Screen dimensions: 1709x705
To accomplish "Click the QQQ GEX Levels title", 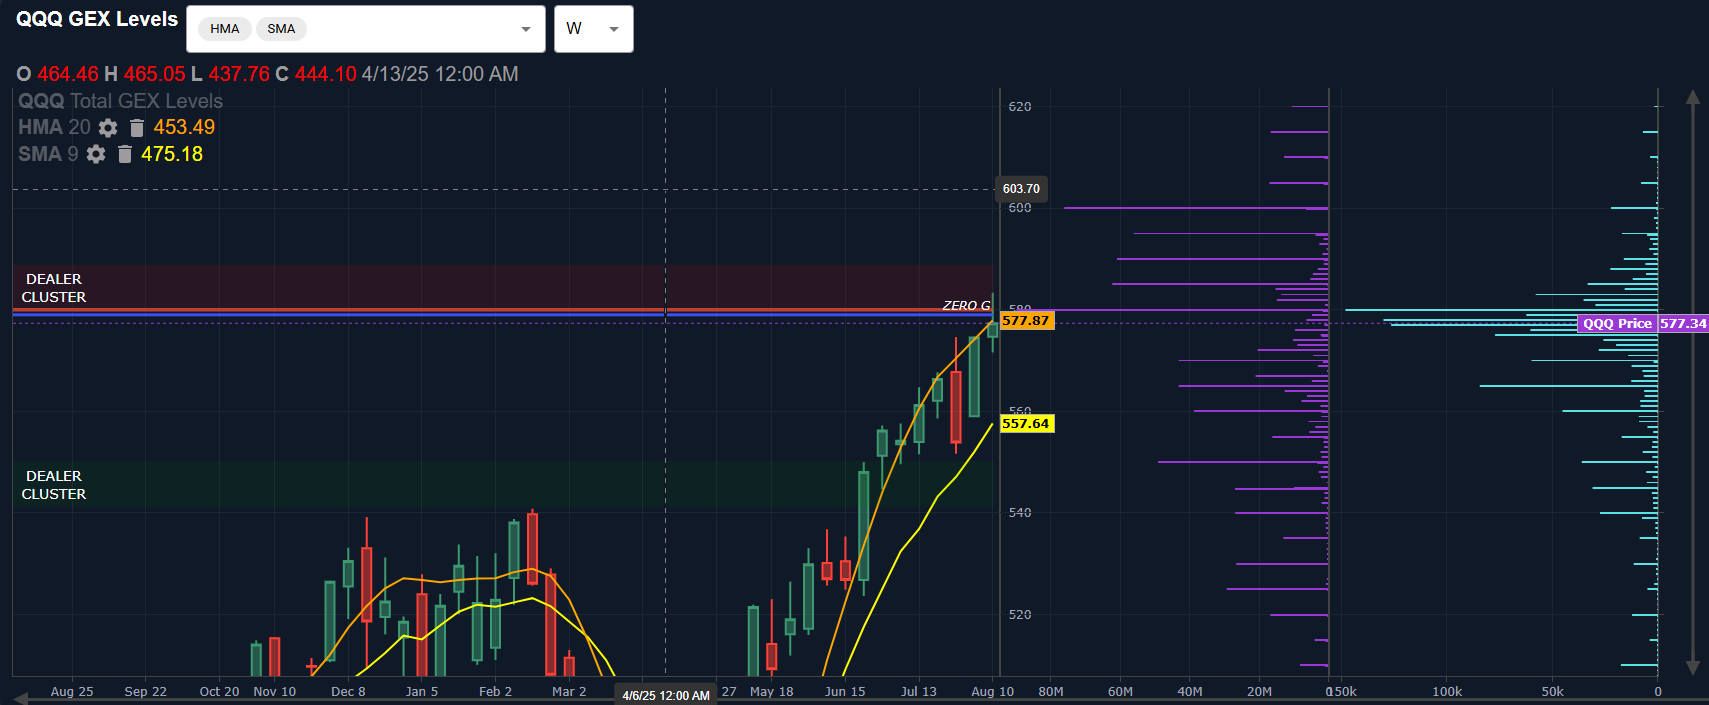I will tap(97, 19).
